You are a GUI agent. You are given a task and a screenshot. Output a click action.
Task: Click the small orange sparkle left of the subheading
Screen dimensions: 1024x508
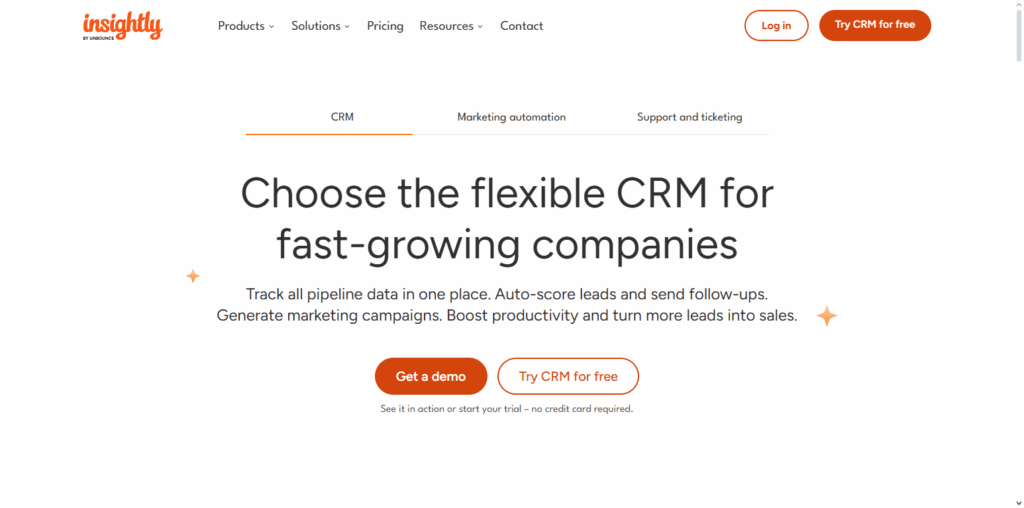pos(193,276)
